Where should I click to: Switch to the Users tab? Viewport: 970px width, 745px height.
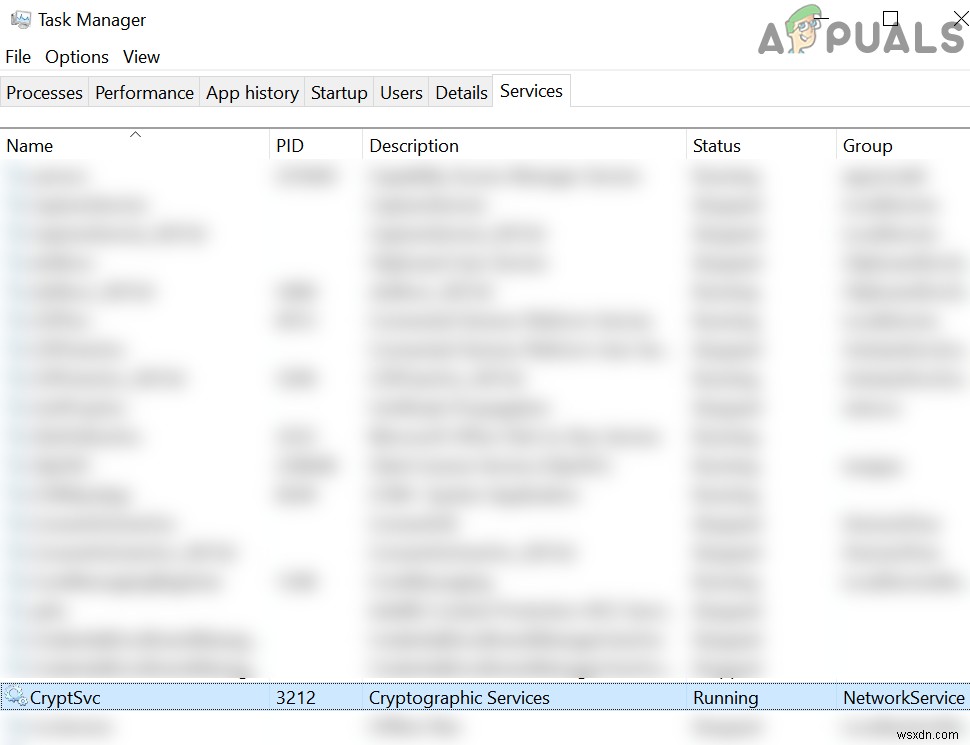coord(401,93)
